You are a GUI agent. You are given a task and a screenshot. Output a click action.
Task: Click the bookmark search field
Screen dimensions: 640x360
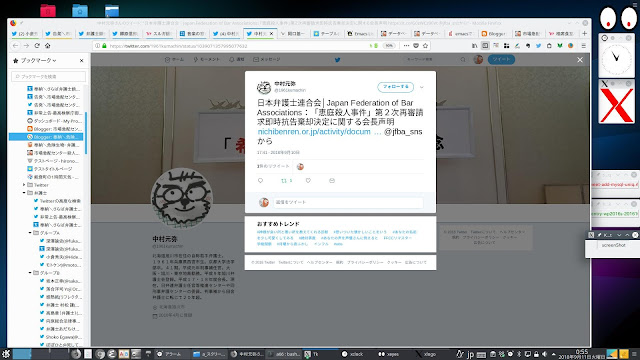pyautogui.click(x=49, y=76)
